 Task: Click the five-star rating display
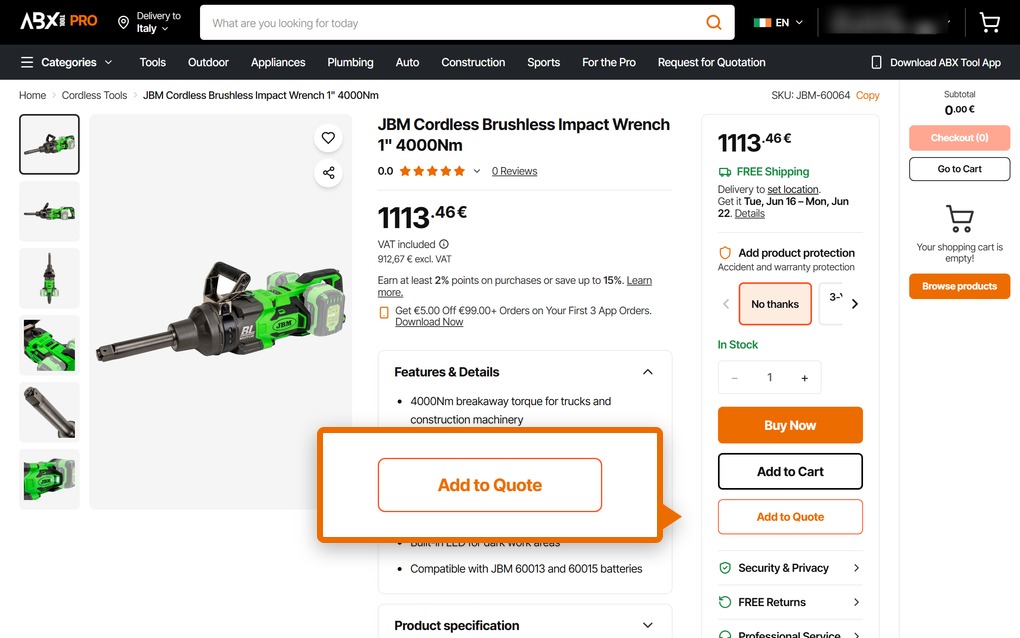432,171
